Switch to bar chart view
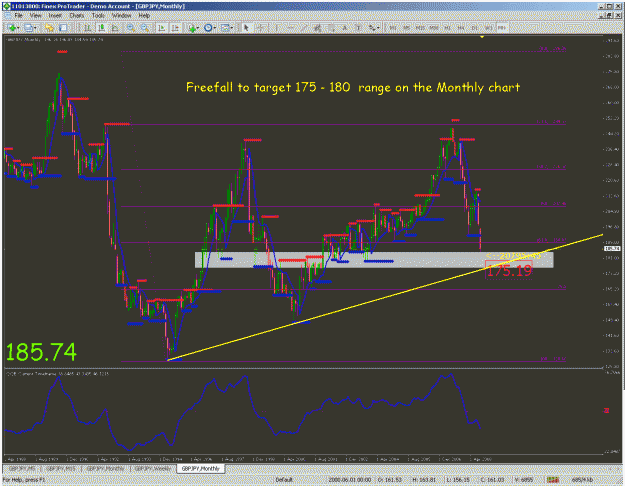Viewport: 625px width, 486px height. 87,28
